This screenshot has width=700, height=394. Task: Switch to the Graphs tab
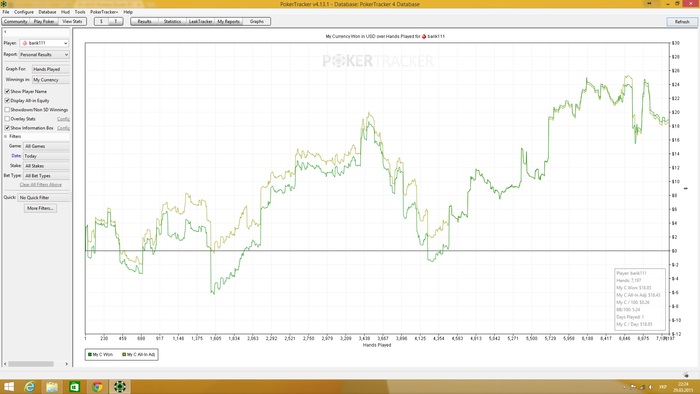[257, 21]
